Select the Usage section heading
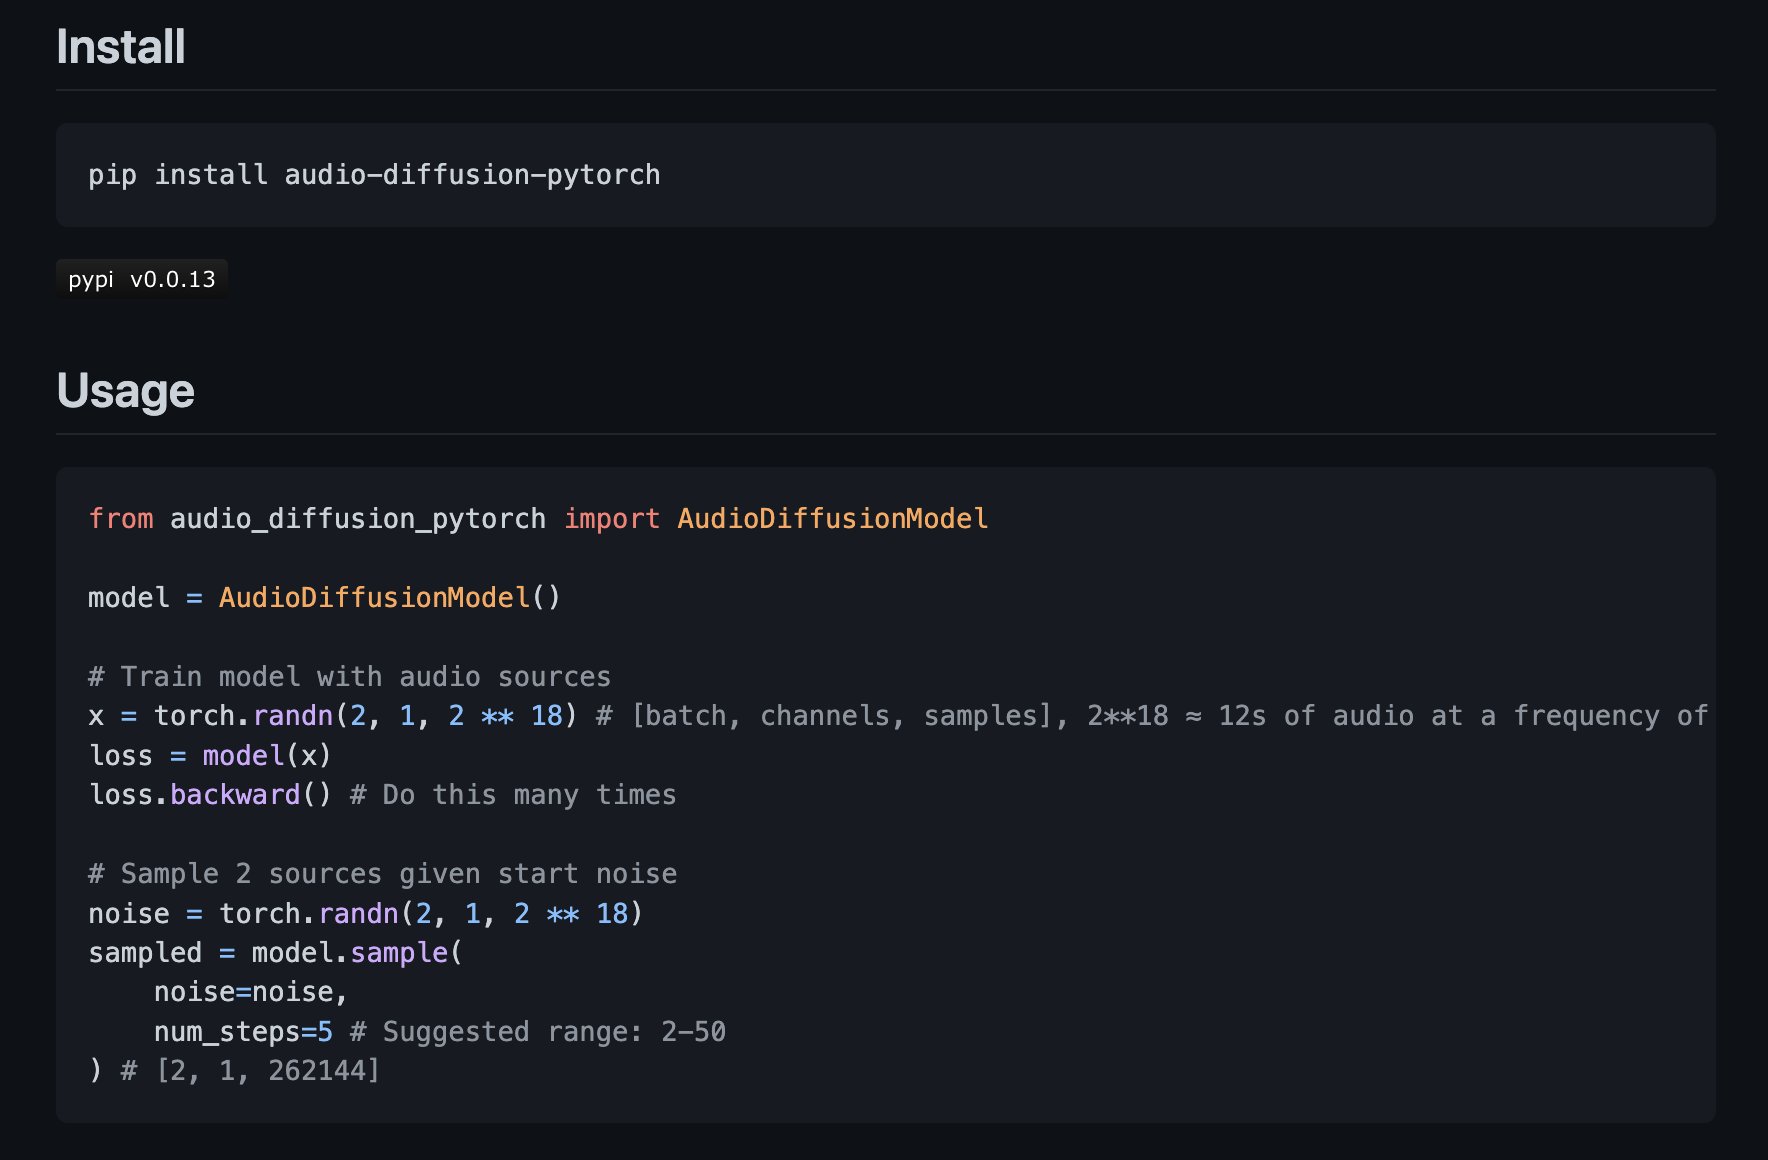The height and width of the screenshot is (1160, 1768). (x=125, y=390)
